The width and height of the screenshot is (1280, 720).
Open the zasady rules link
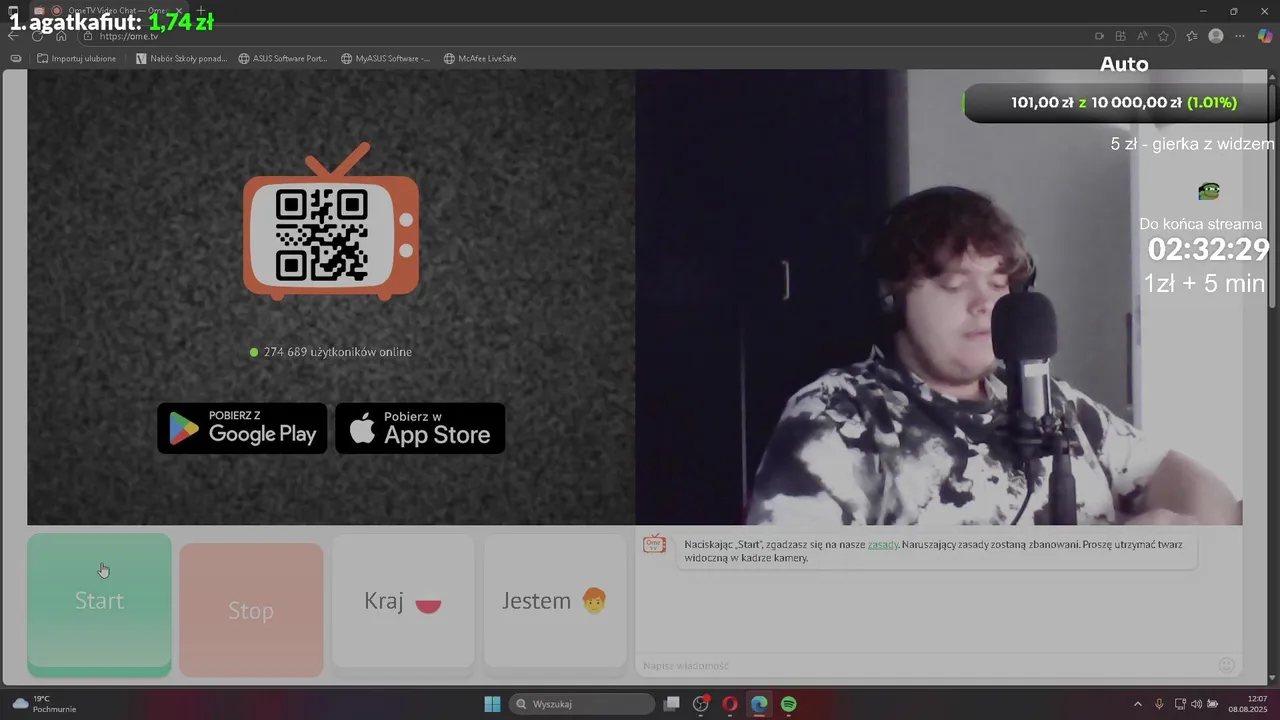[882, 545]
